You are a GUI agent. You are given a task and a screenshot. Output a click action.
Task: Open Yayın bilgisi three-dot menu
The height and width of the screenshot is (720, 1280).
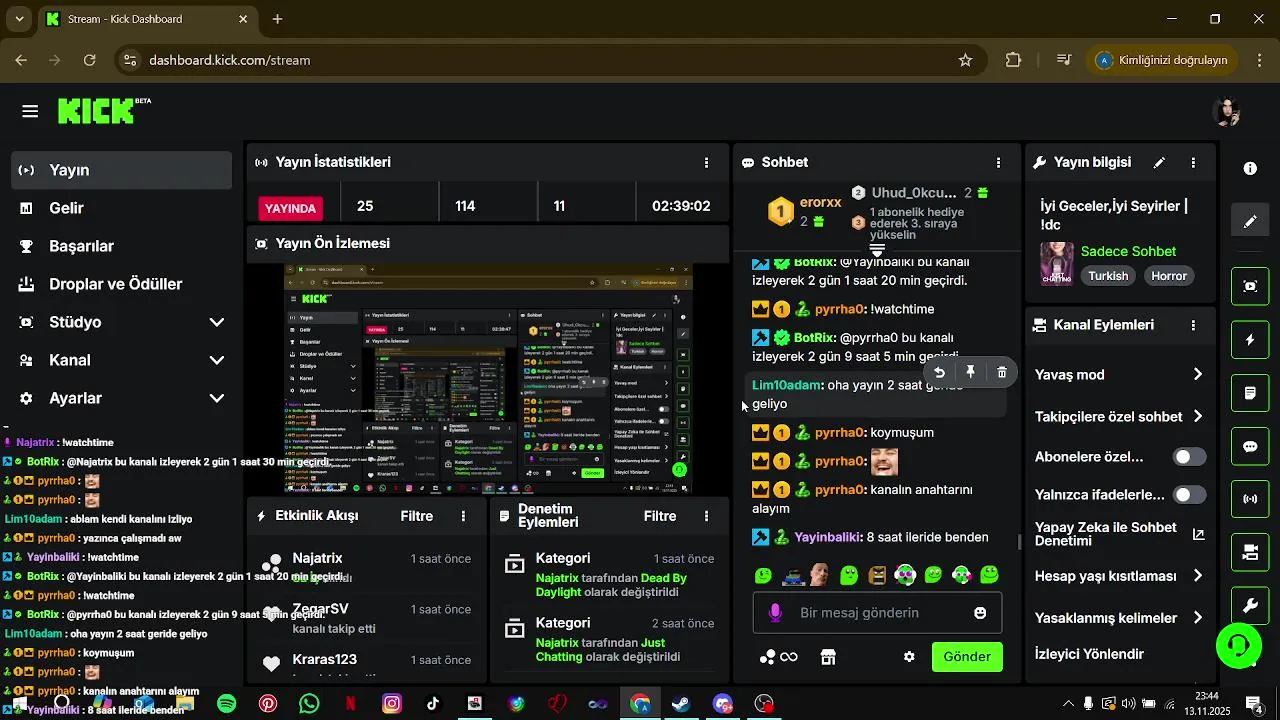[x=1193, y=162]
